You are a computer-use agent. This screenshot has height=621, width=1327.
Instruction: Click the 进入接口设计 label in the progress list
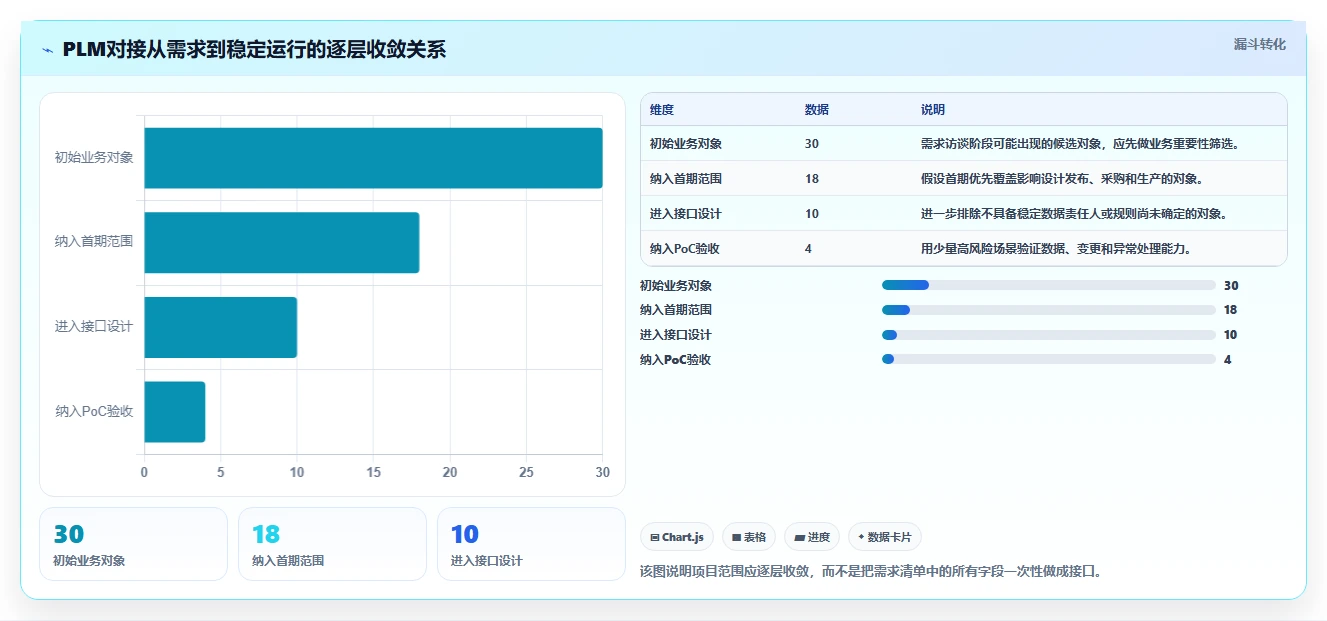pyautogui.click(x=676, y=335)
